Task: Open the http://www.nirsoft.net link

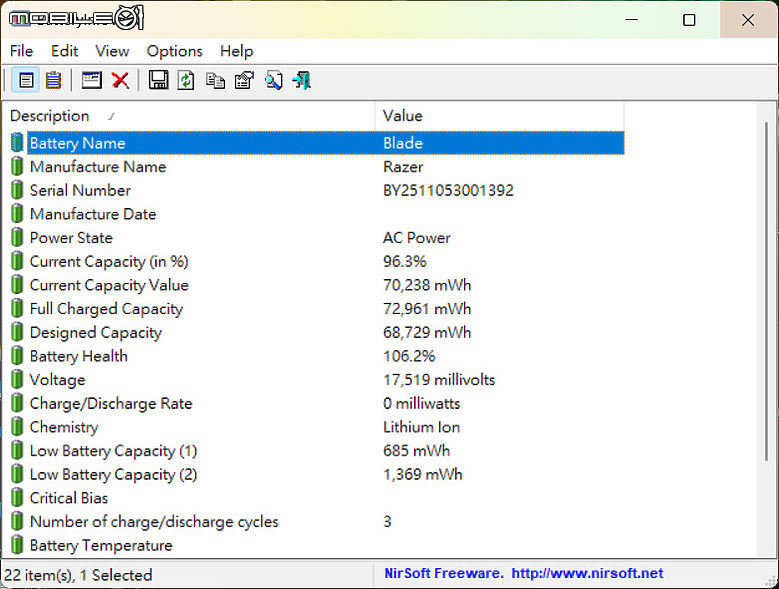Action: tap(587, 573)
